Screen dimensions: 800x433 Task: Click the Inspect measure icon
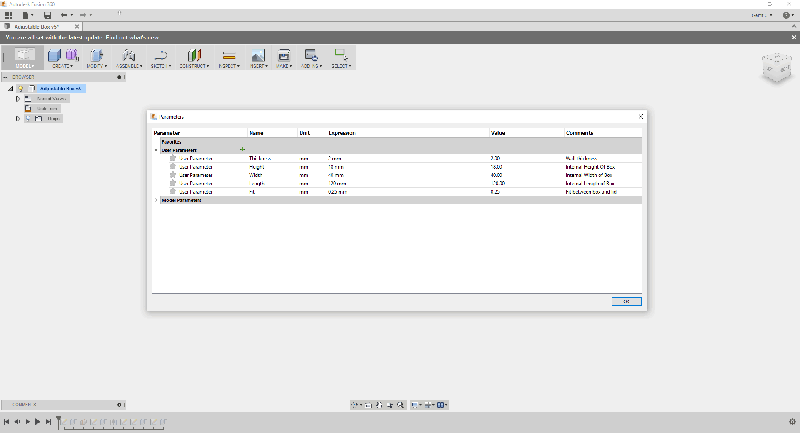[228, 55]
